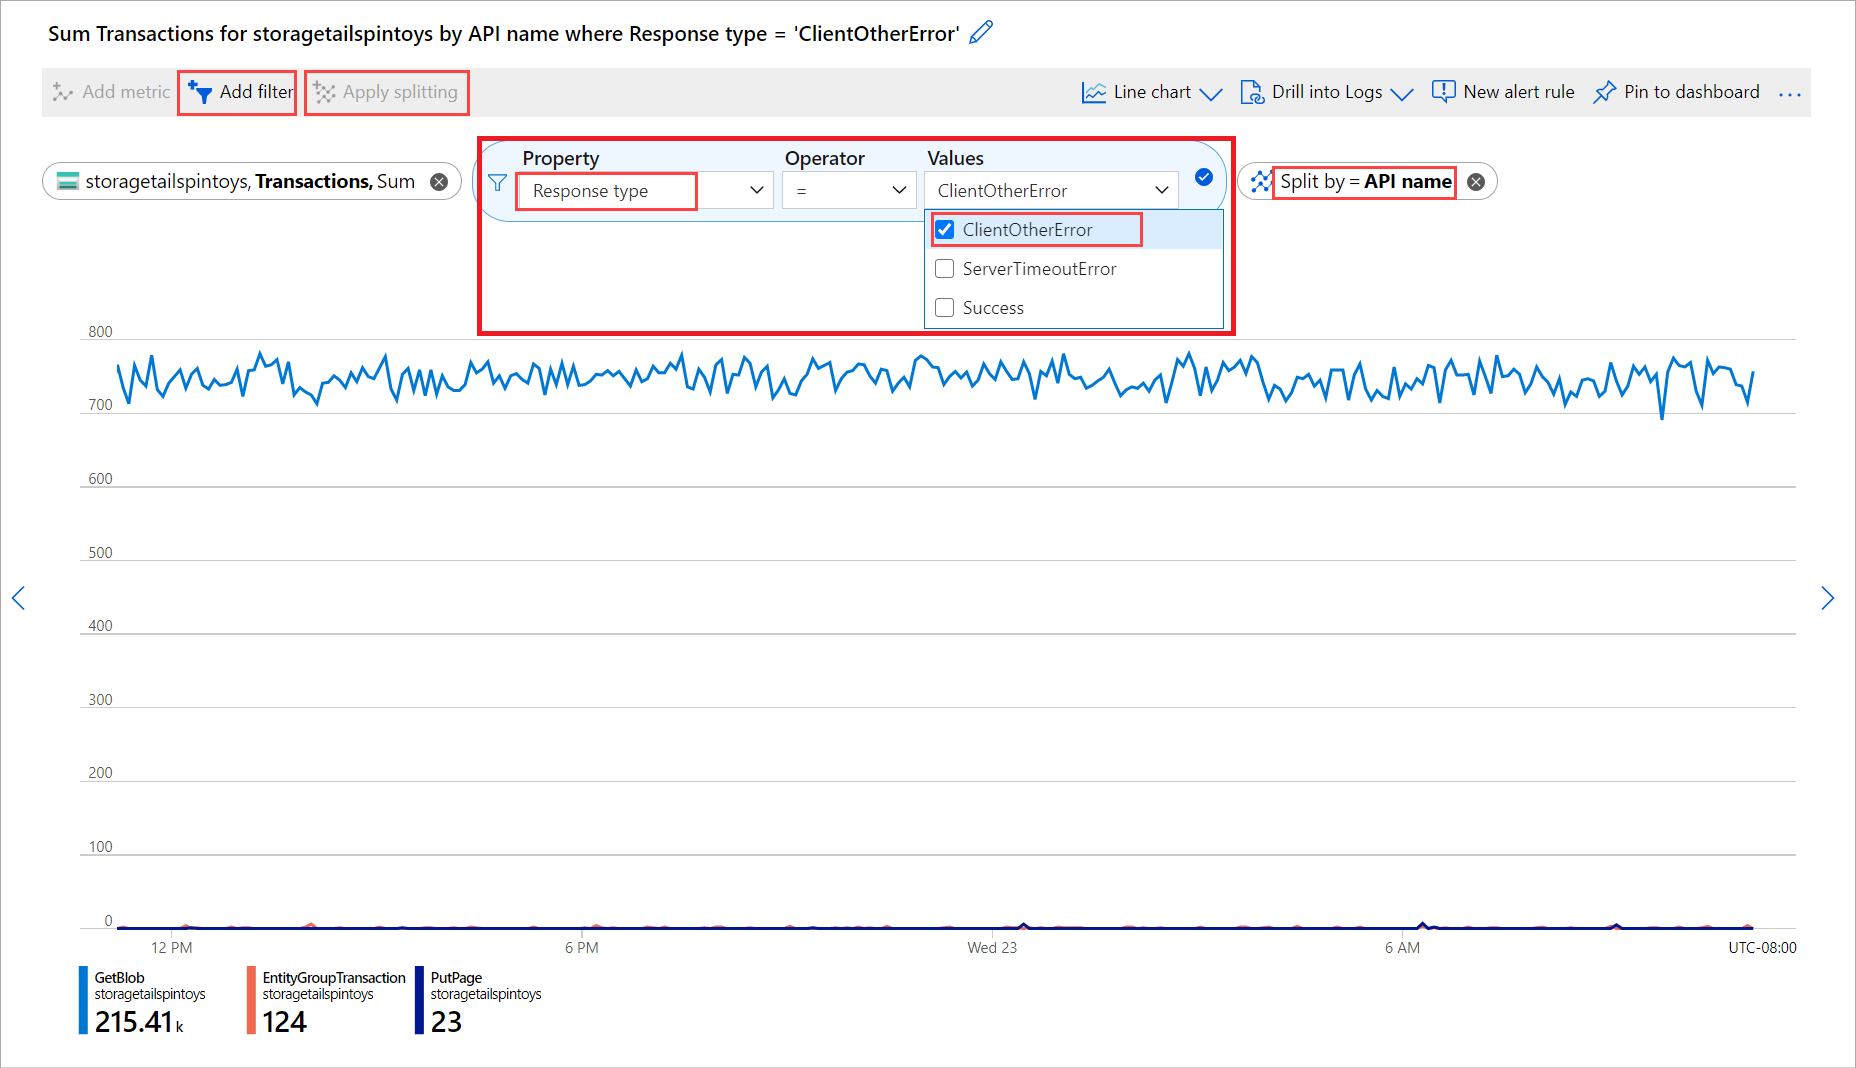Click the GetBlob legend color swatch
Screen dimensions: 1856x1068
click(83, 999)
